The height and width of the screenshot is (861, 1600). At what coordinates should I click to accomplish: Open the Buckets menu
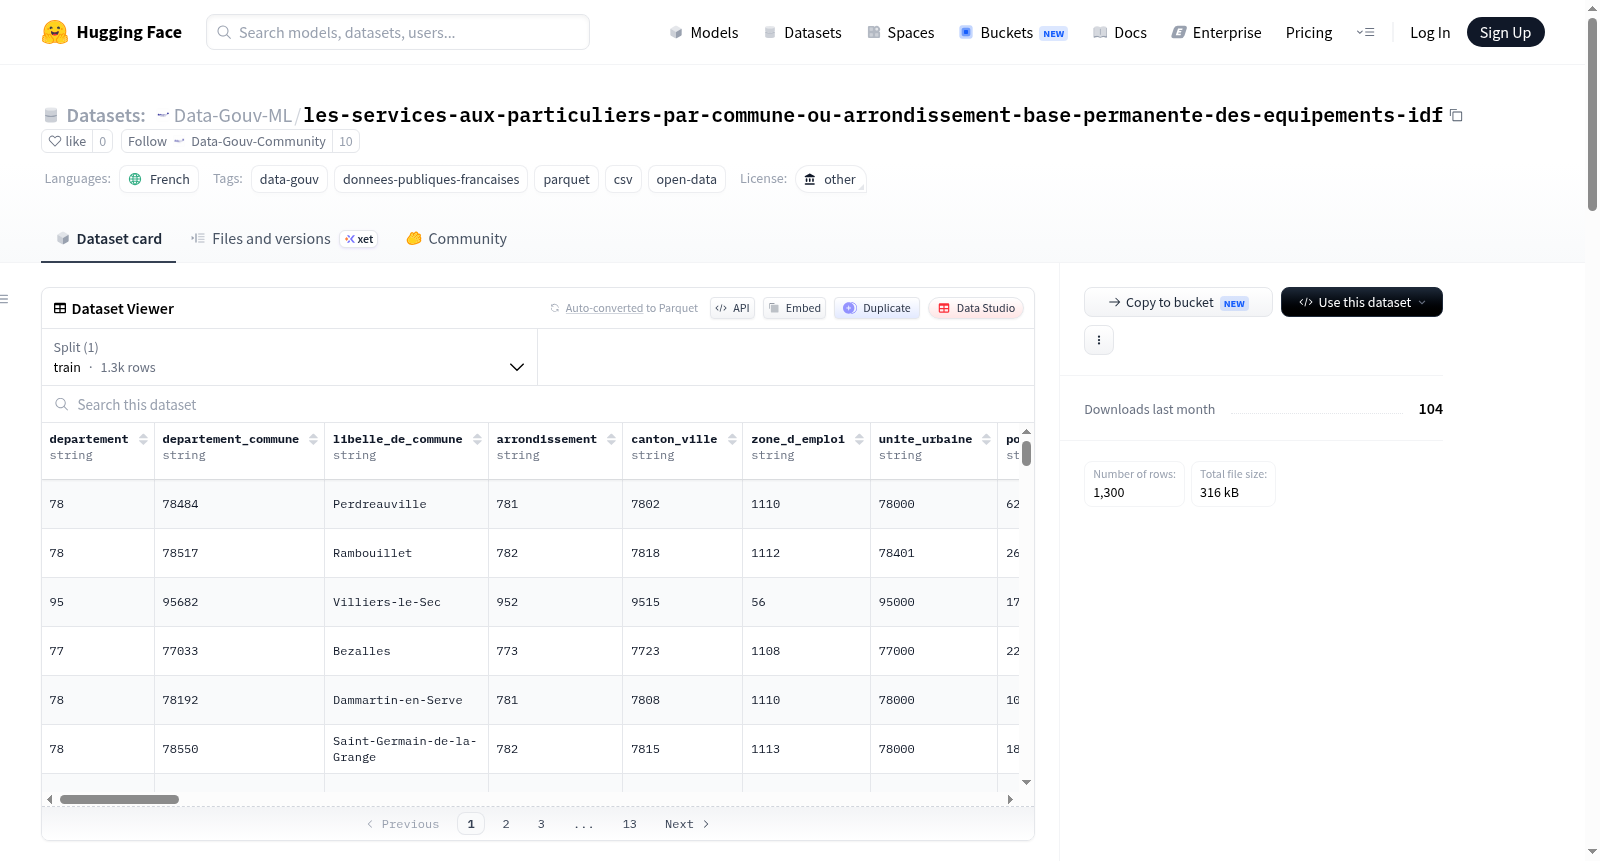tap(1013, 32)
